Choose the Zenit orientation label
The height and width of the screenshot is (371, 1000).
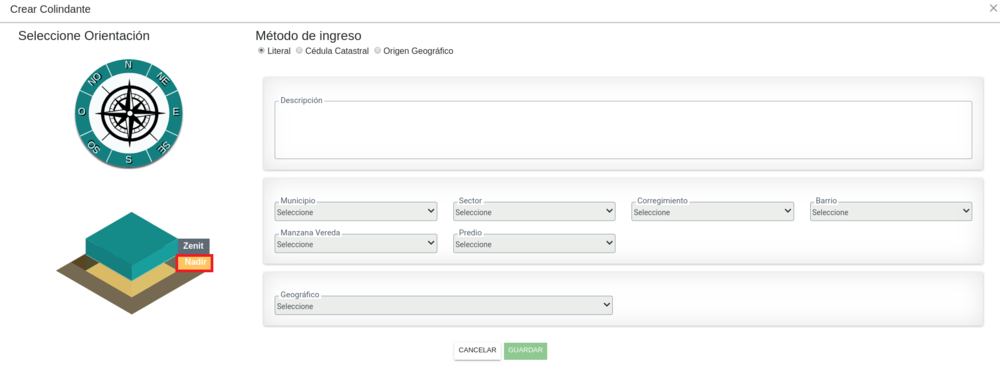point(193,246)
